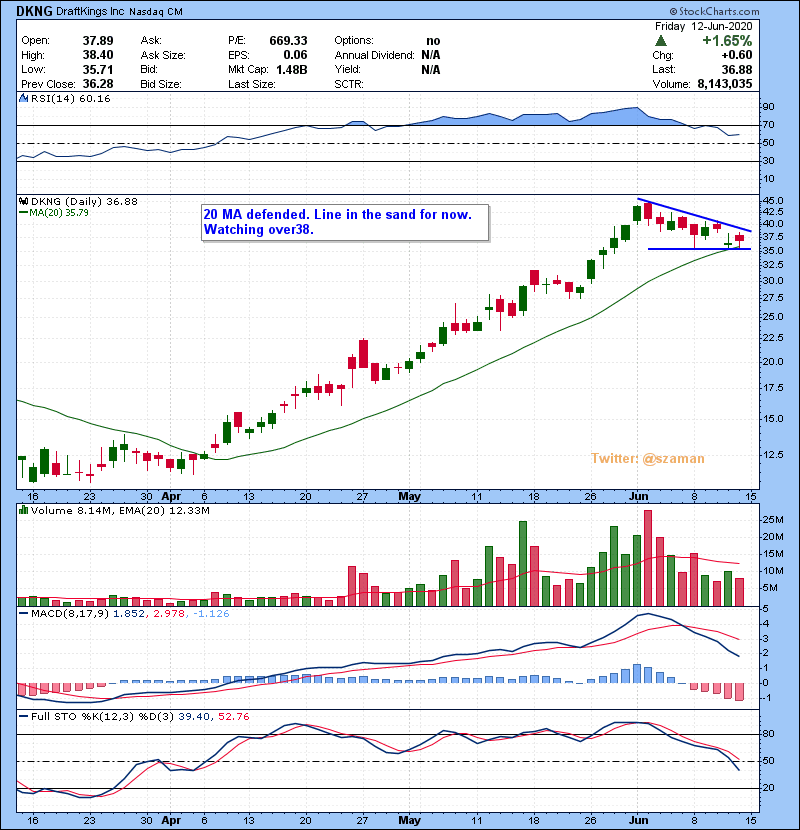Click the RSI indicator icon beside RSI(14)

23,98
